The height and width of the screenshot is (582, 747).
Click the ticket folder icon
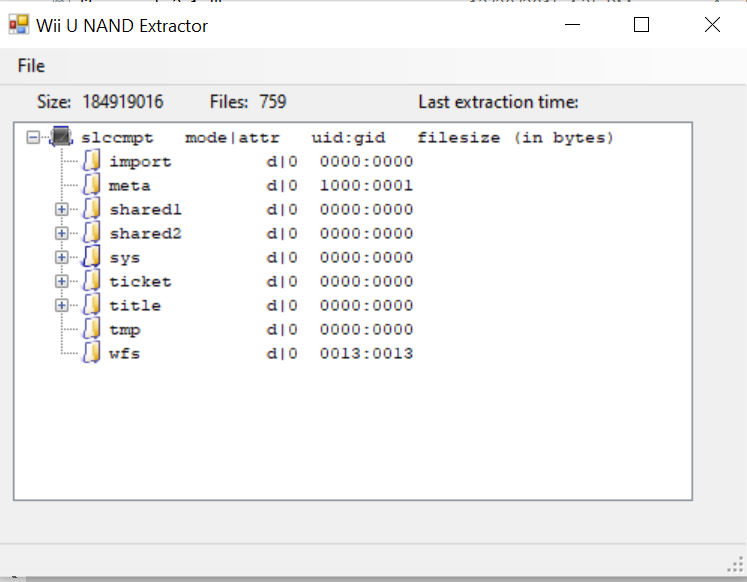(91, 281)
